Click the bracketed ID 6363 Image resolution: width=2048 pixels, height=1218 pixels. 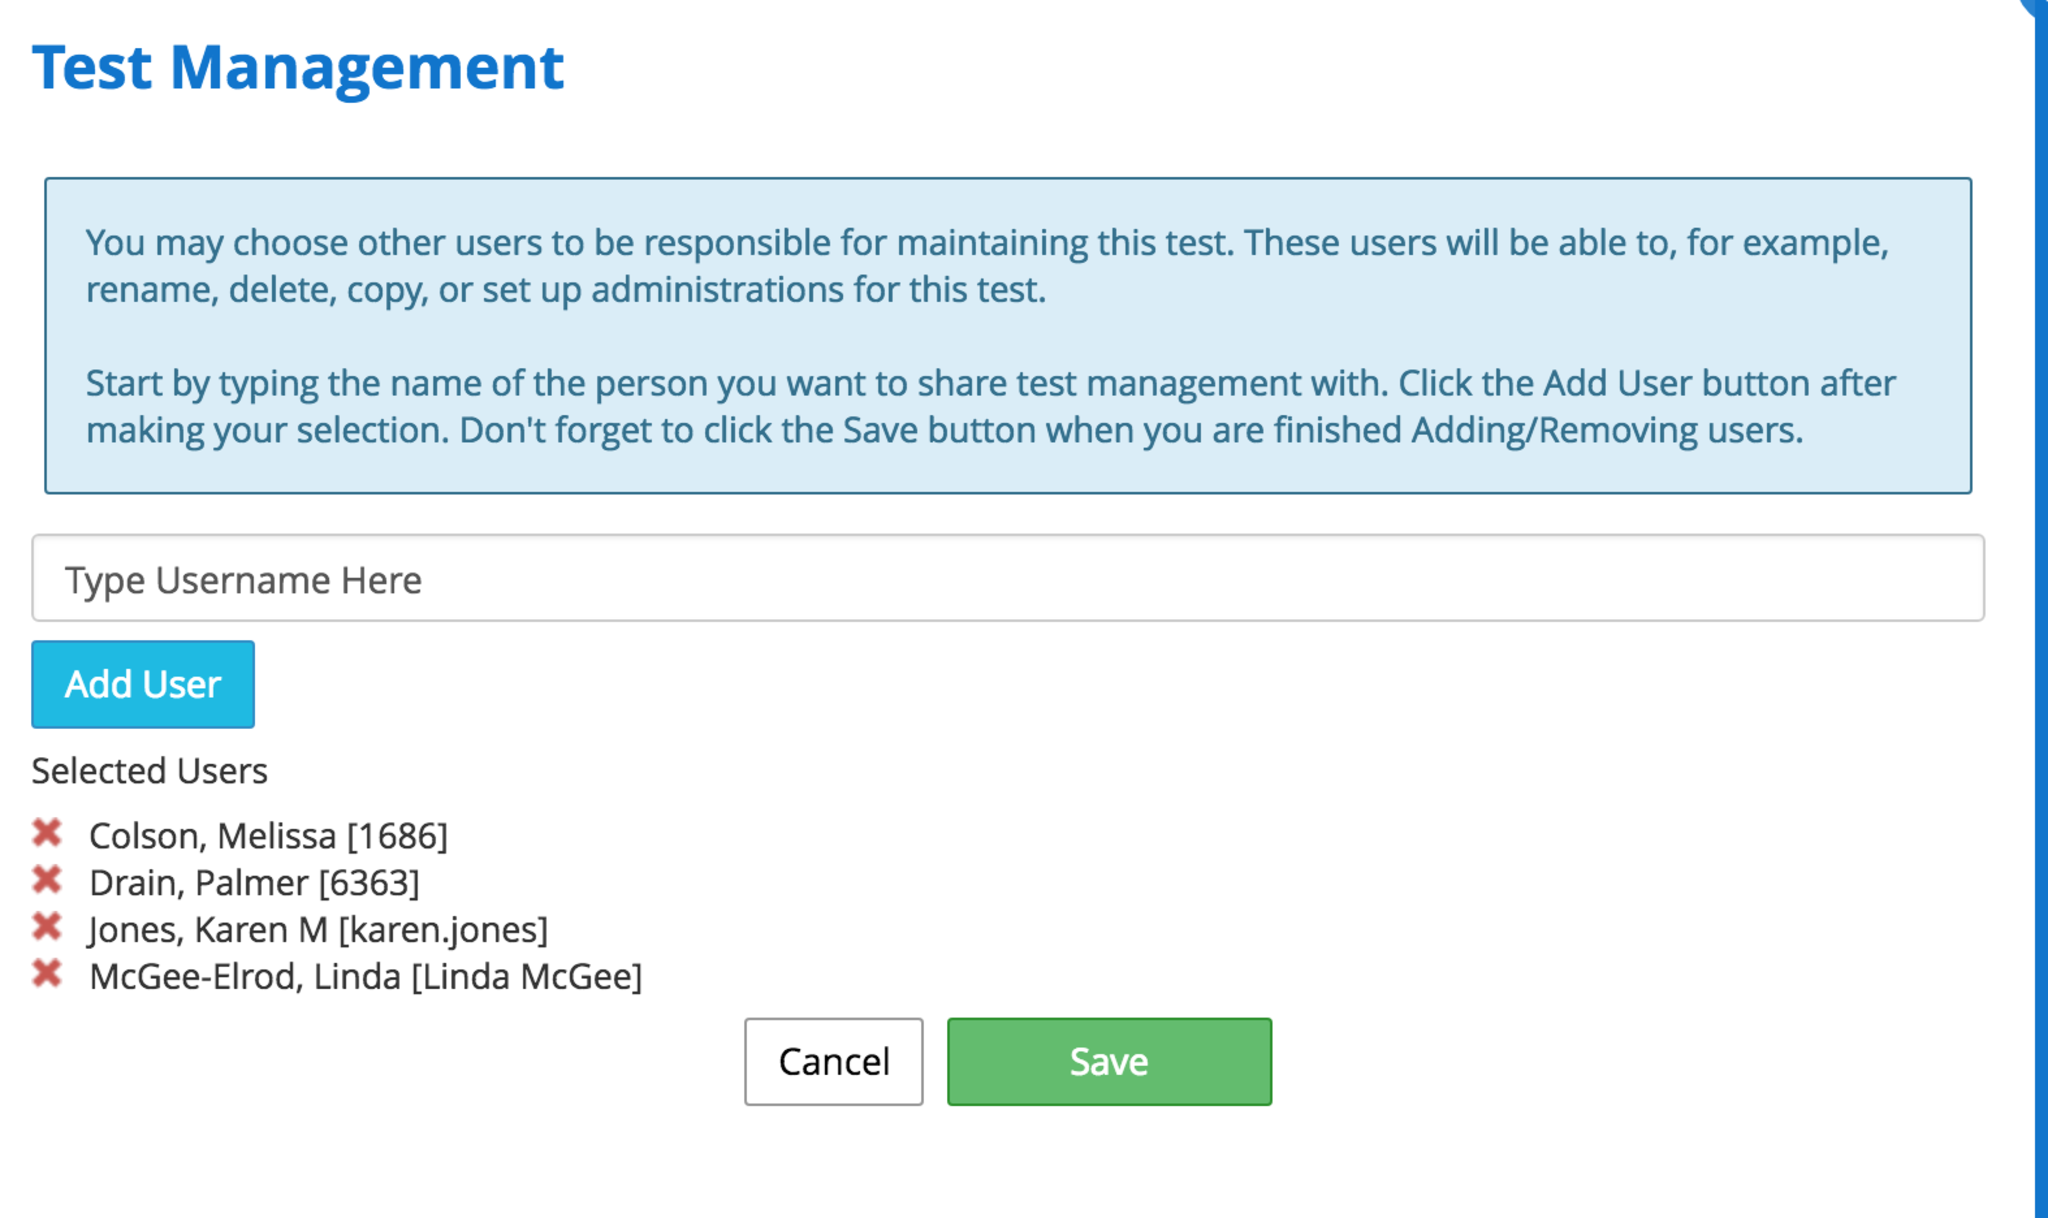[x=369, y=883]
